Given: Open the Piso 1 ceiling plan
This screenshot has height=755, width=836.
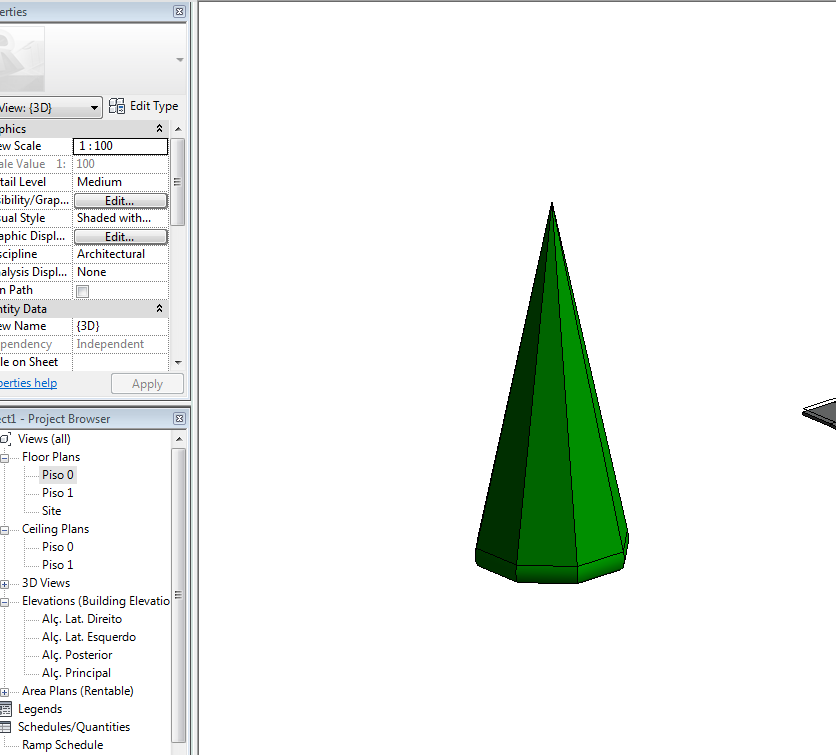Looking at the screenshot, I should pos(58,565).
